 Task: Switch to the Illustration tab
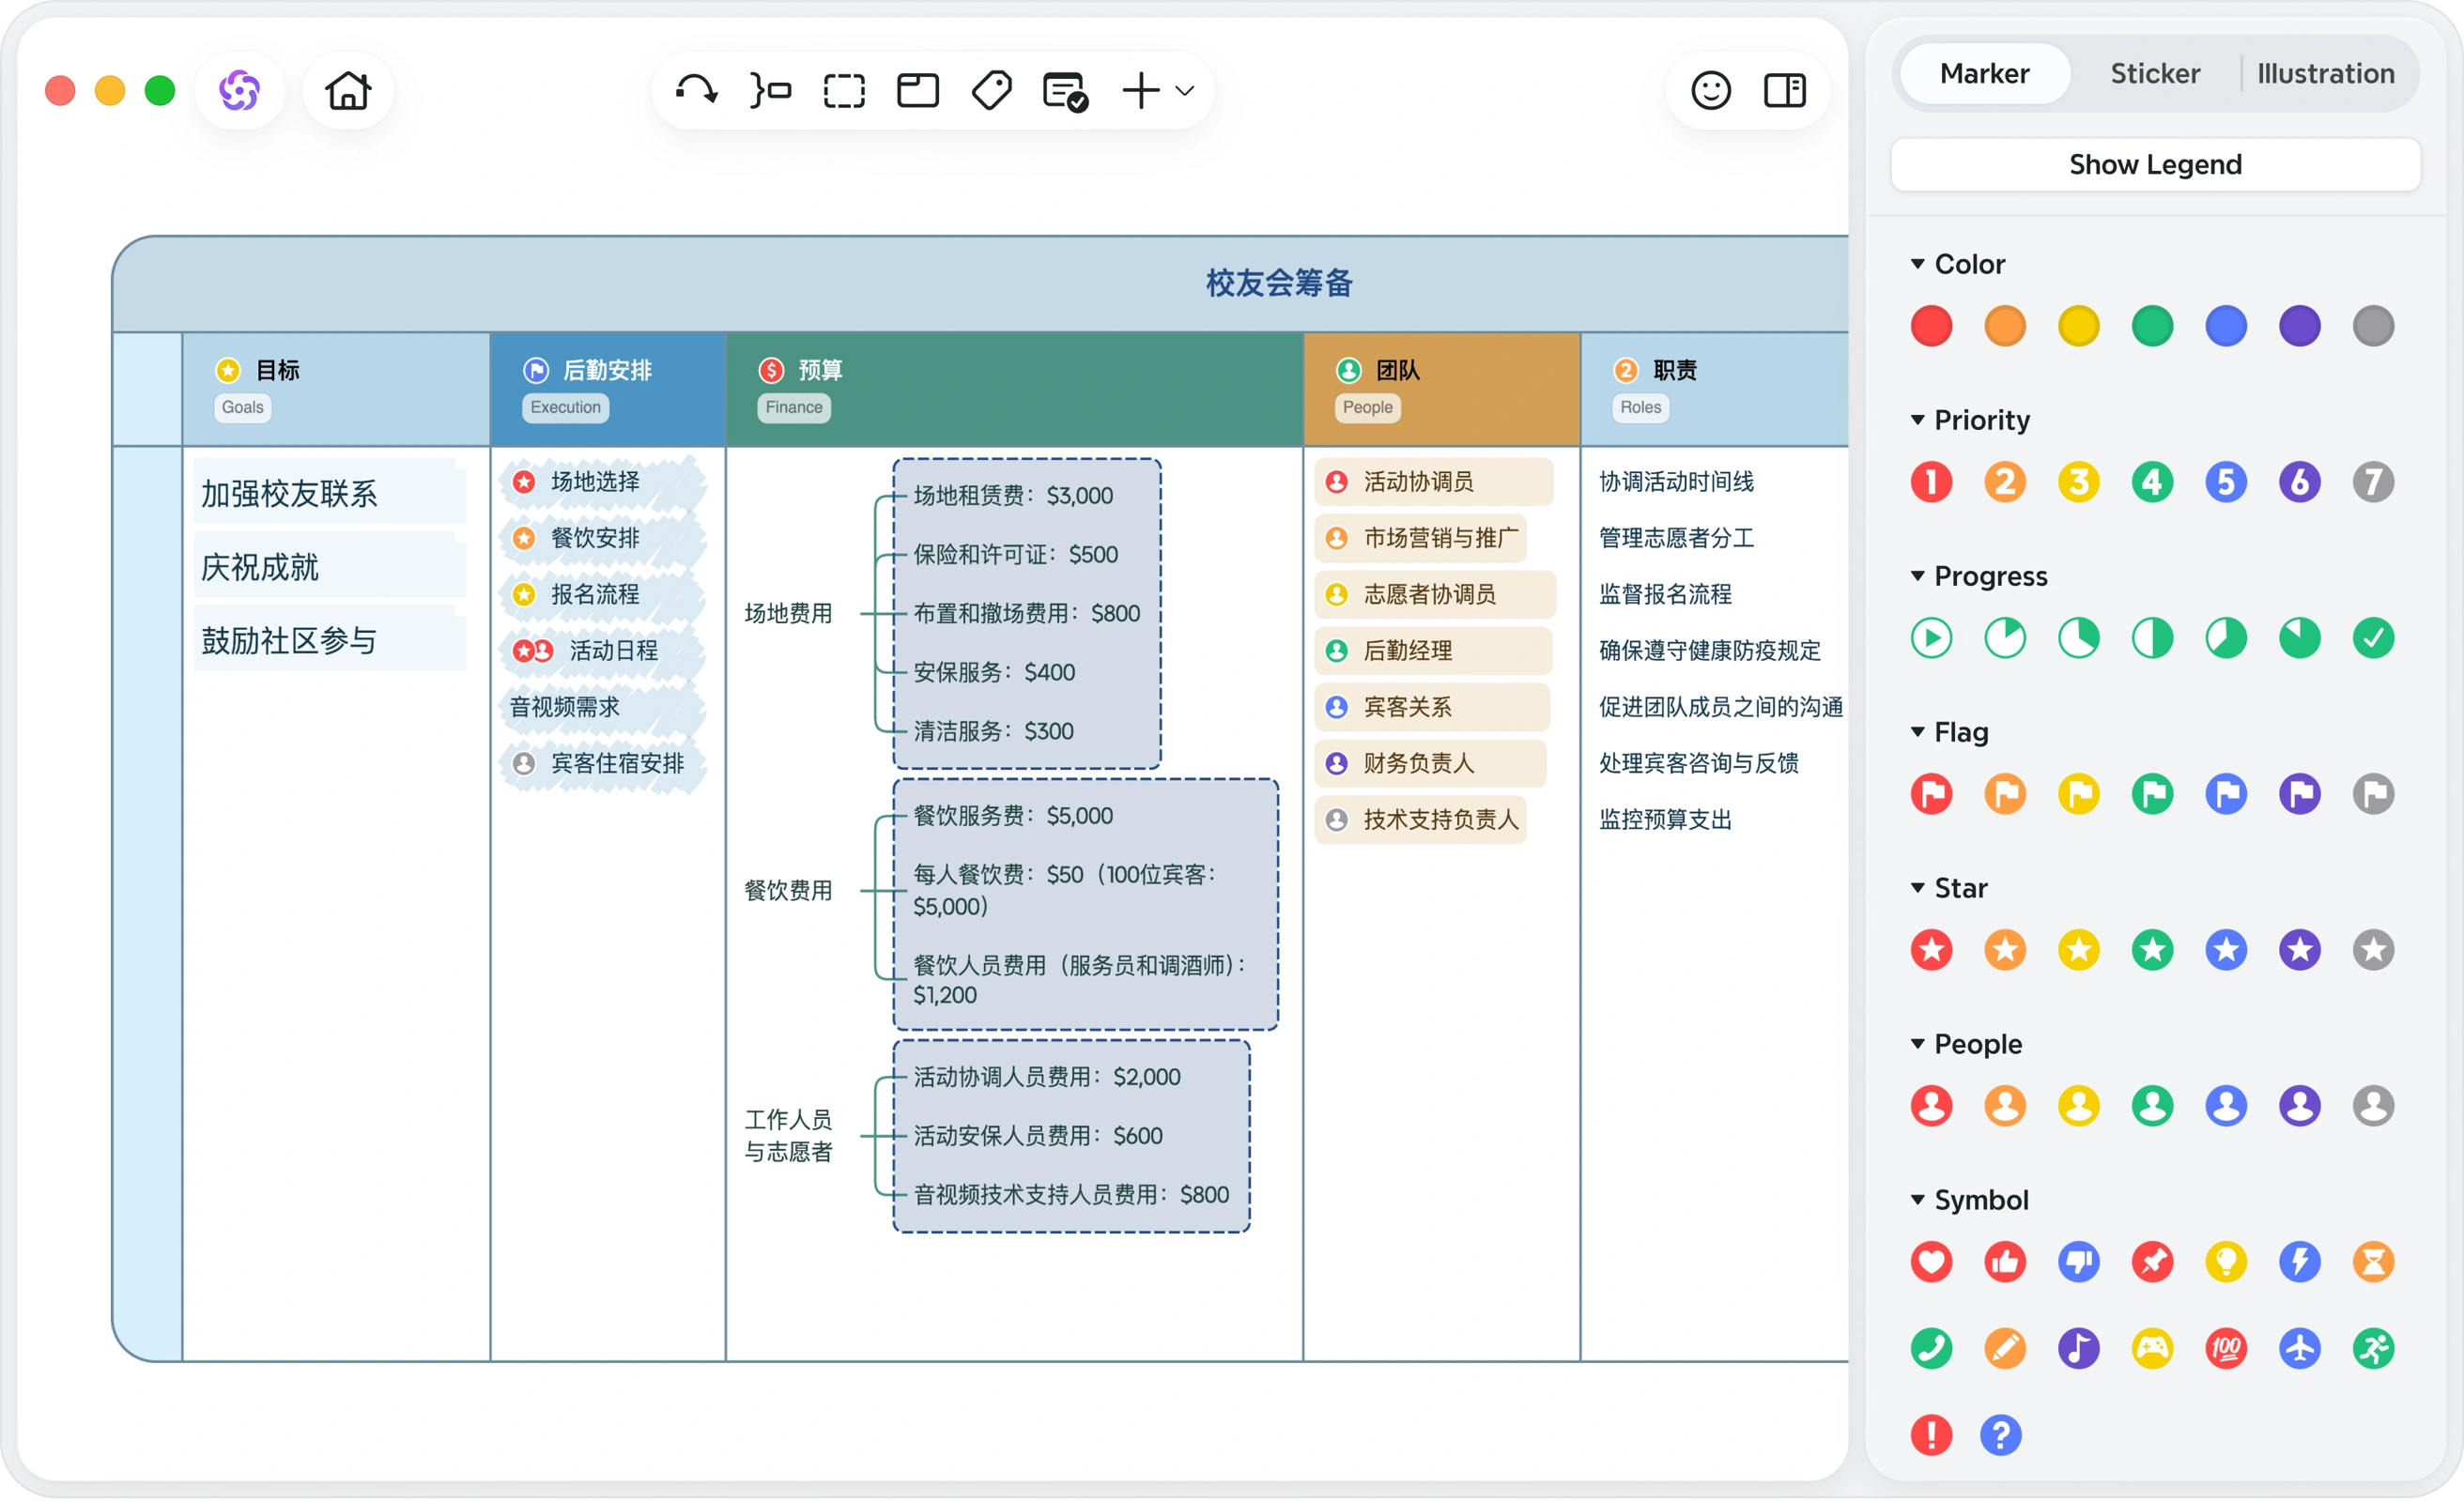2325,74
